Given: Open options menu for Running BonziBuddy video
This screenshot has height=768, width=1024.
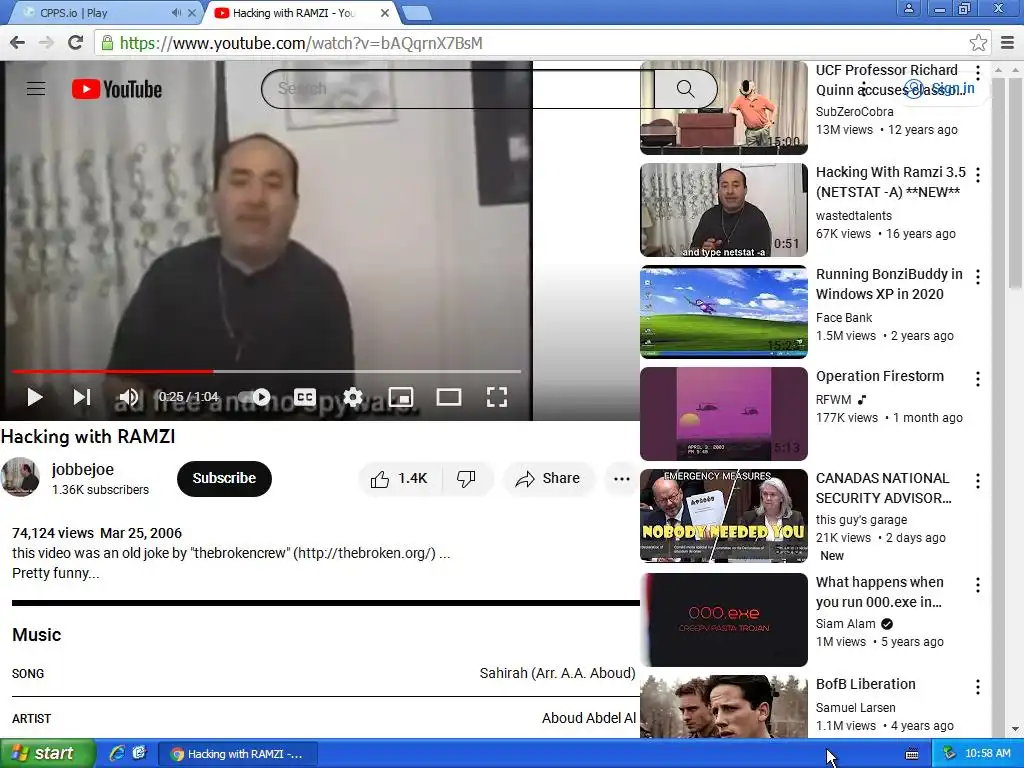Looking at the screenshot, I should tap(978, 277).
